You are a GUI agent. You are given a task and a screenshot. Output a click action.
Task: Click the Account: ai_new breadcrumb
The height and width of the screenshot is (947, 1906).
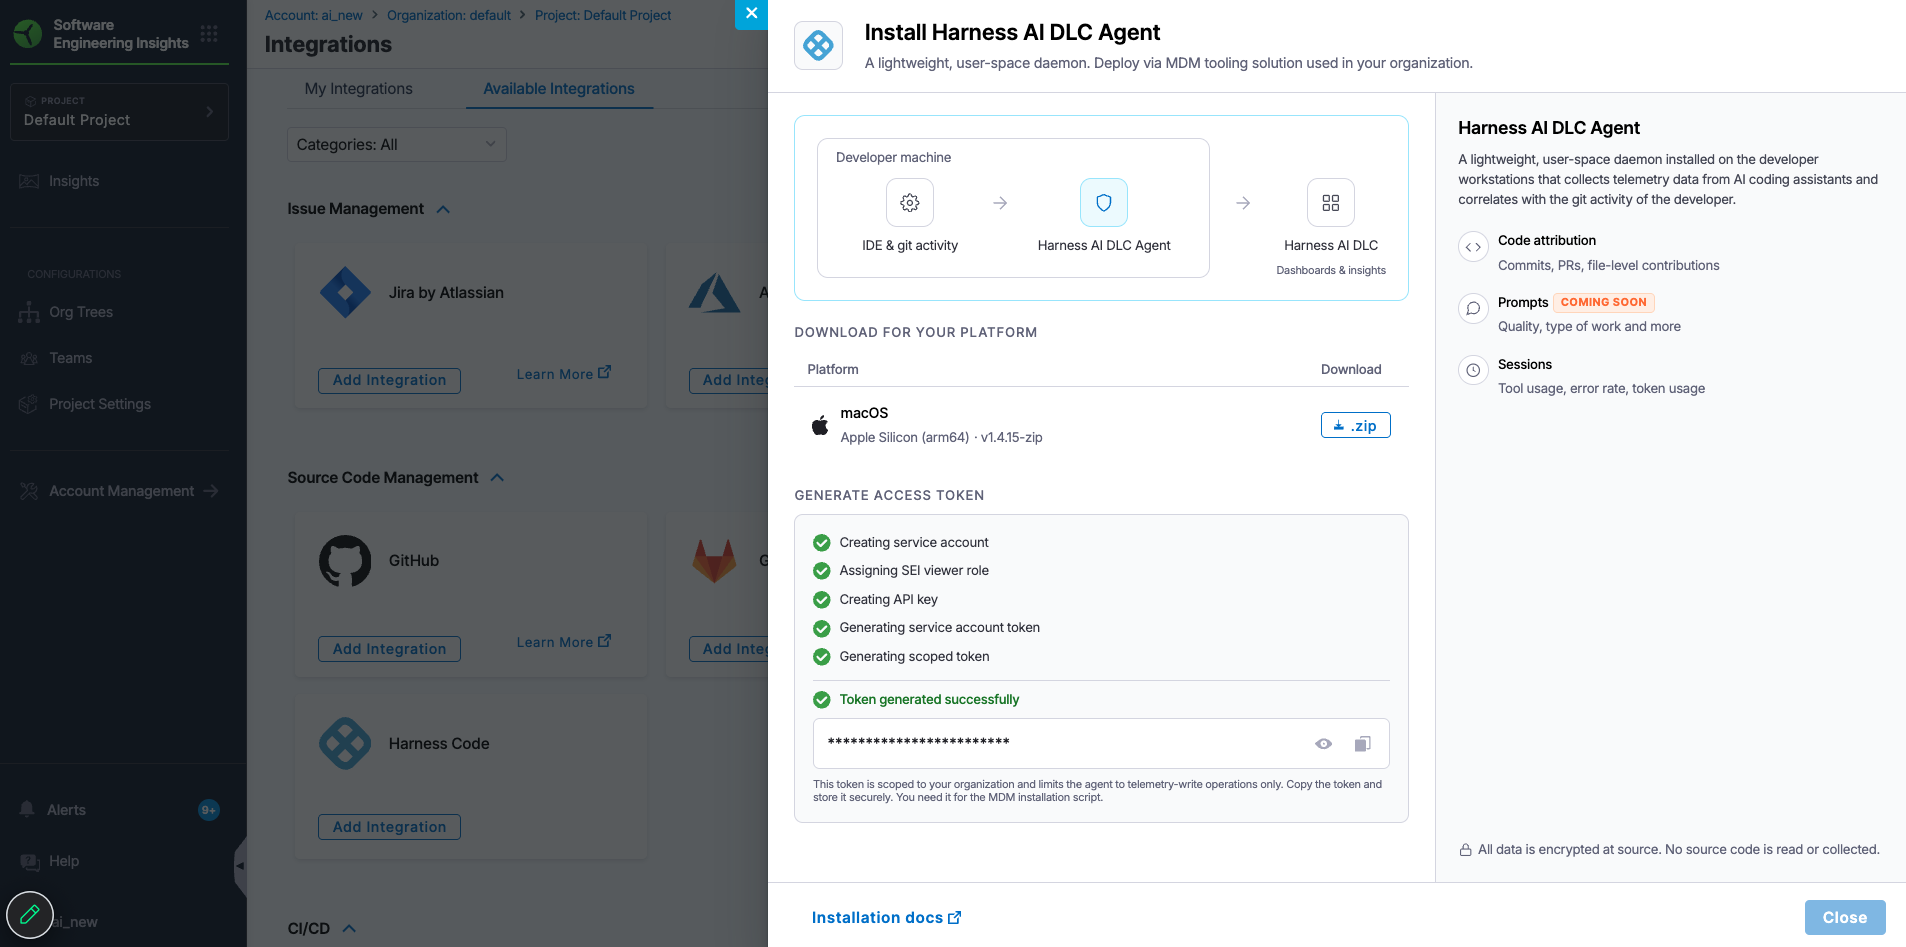[313, 15]
